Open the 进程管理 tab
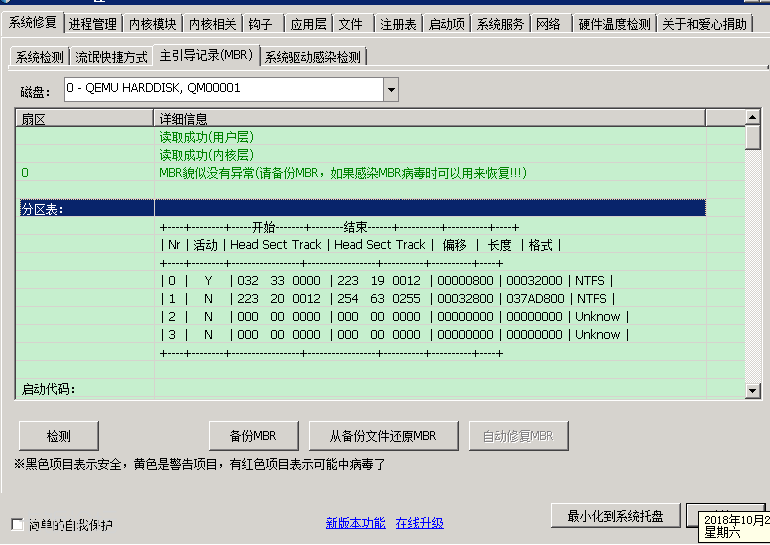 pyautogui.click(x=93, y=24)
